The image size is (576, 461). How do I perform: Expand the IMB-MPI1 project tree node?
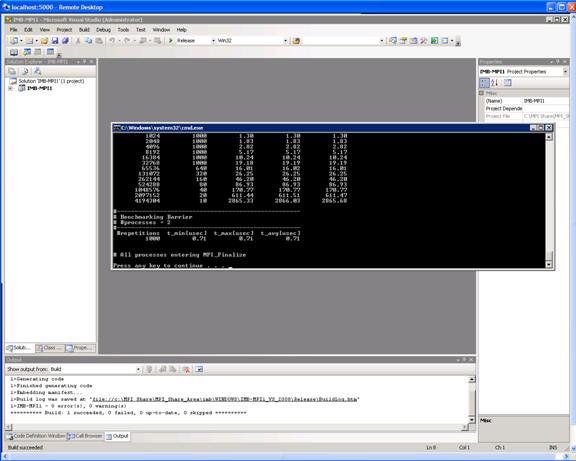(11, 88)
